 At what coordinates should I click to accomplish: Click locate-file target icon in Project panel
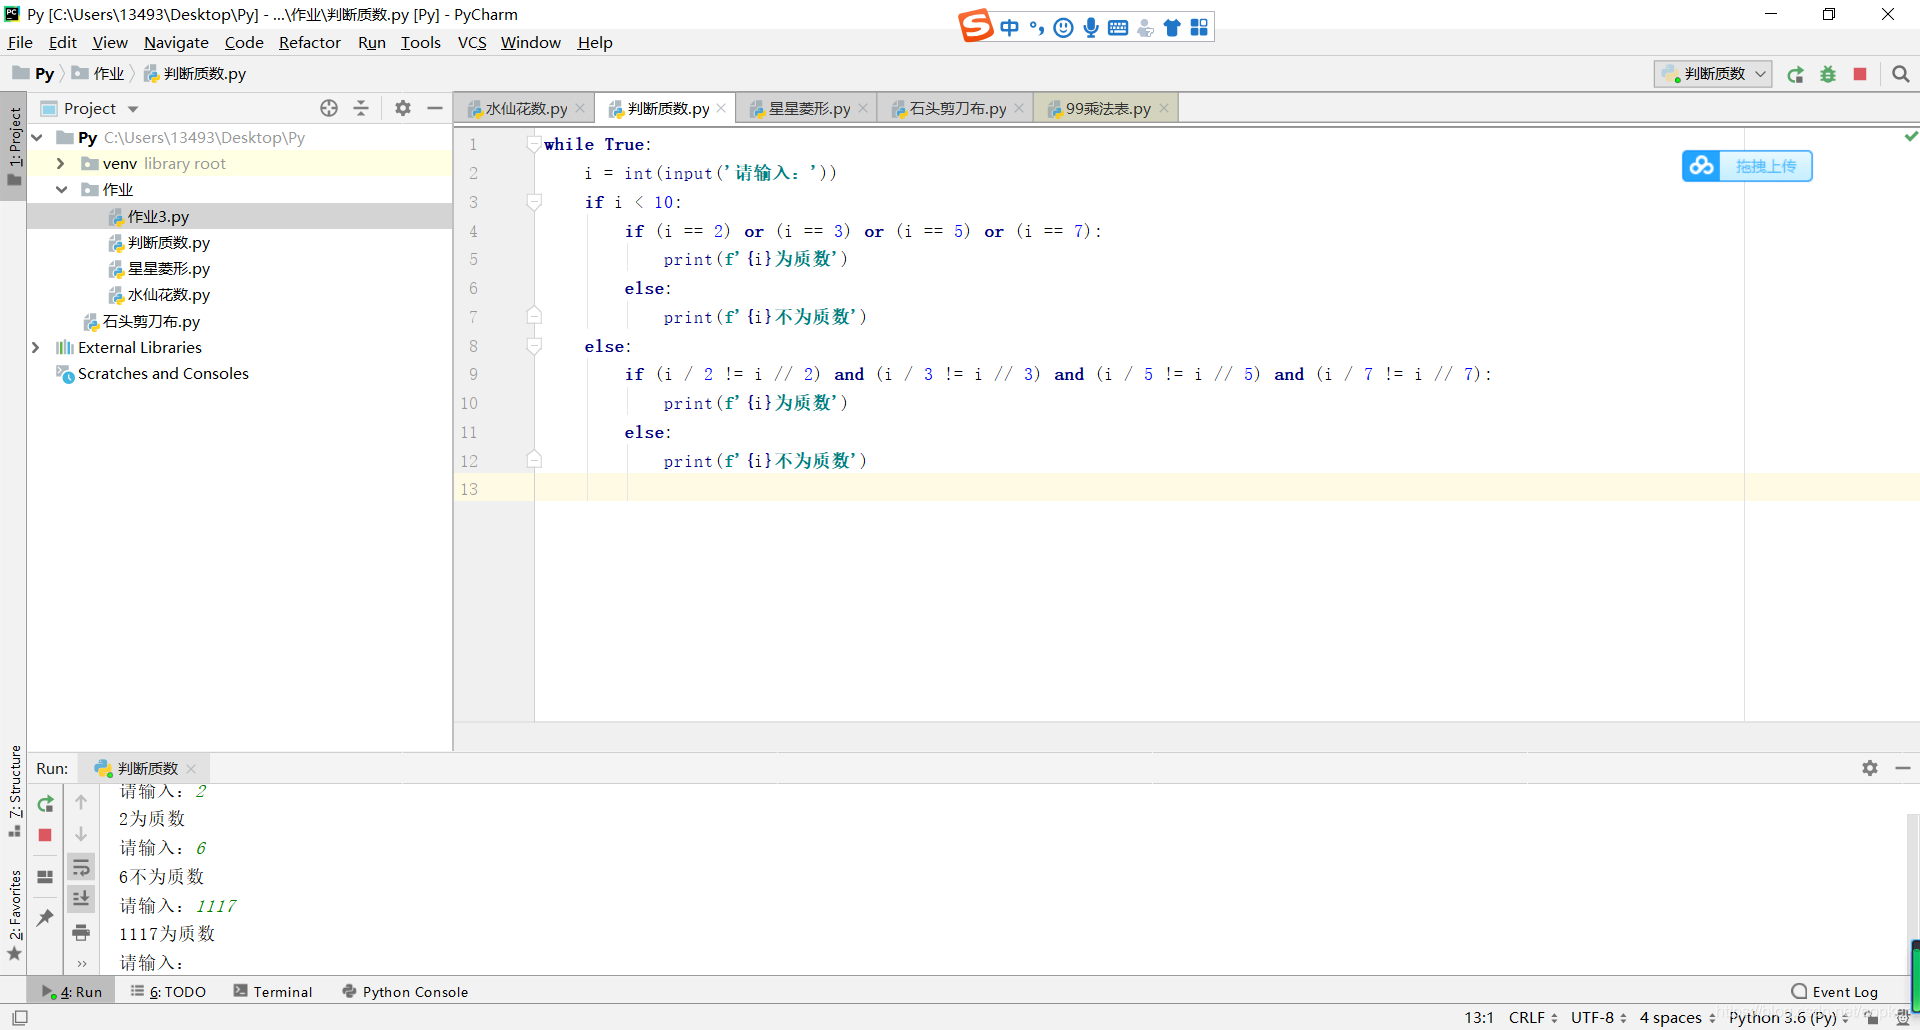click(329, 108)
